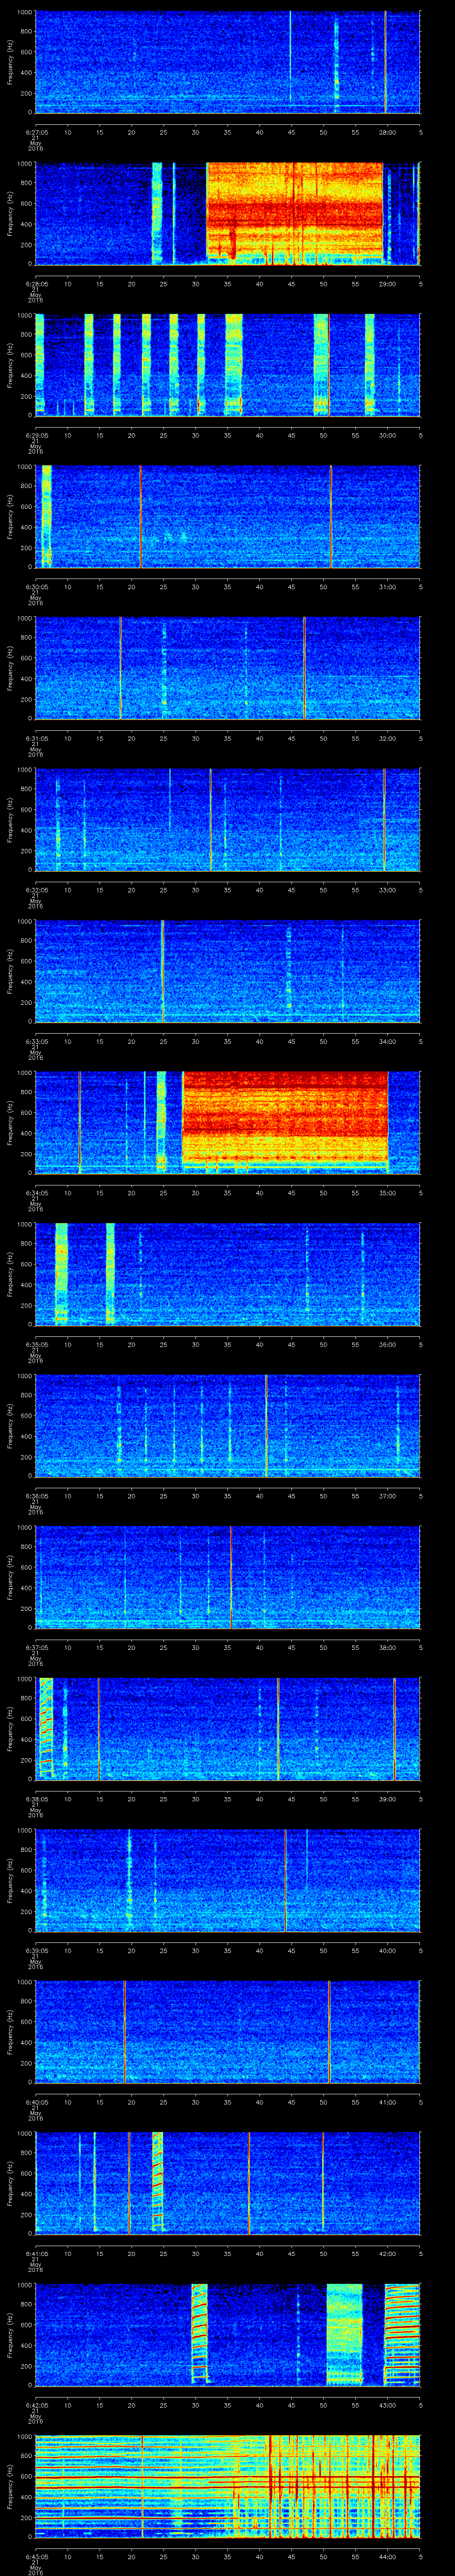
Task: Click the '6:30:05' start time label
Action: coord(36,586)
